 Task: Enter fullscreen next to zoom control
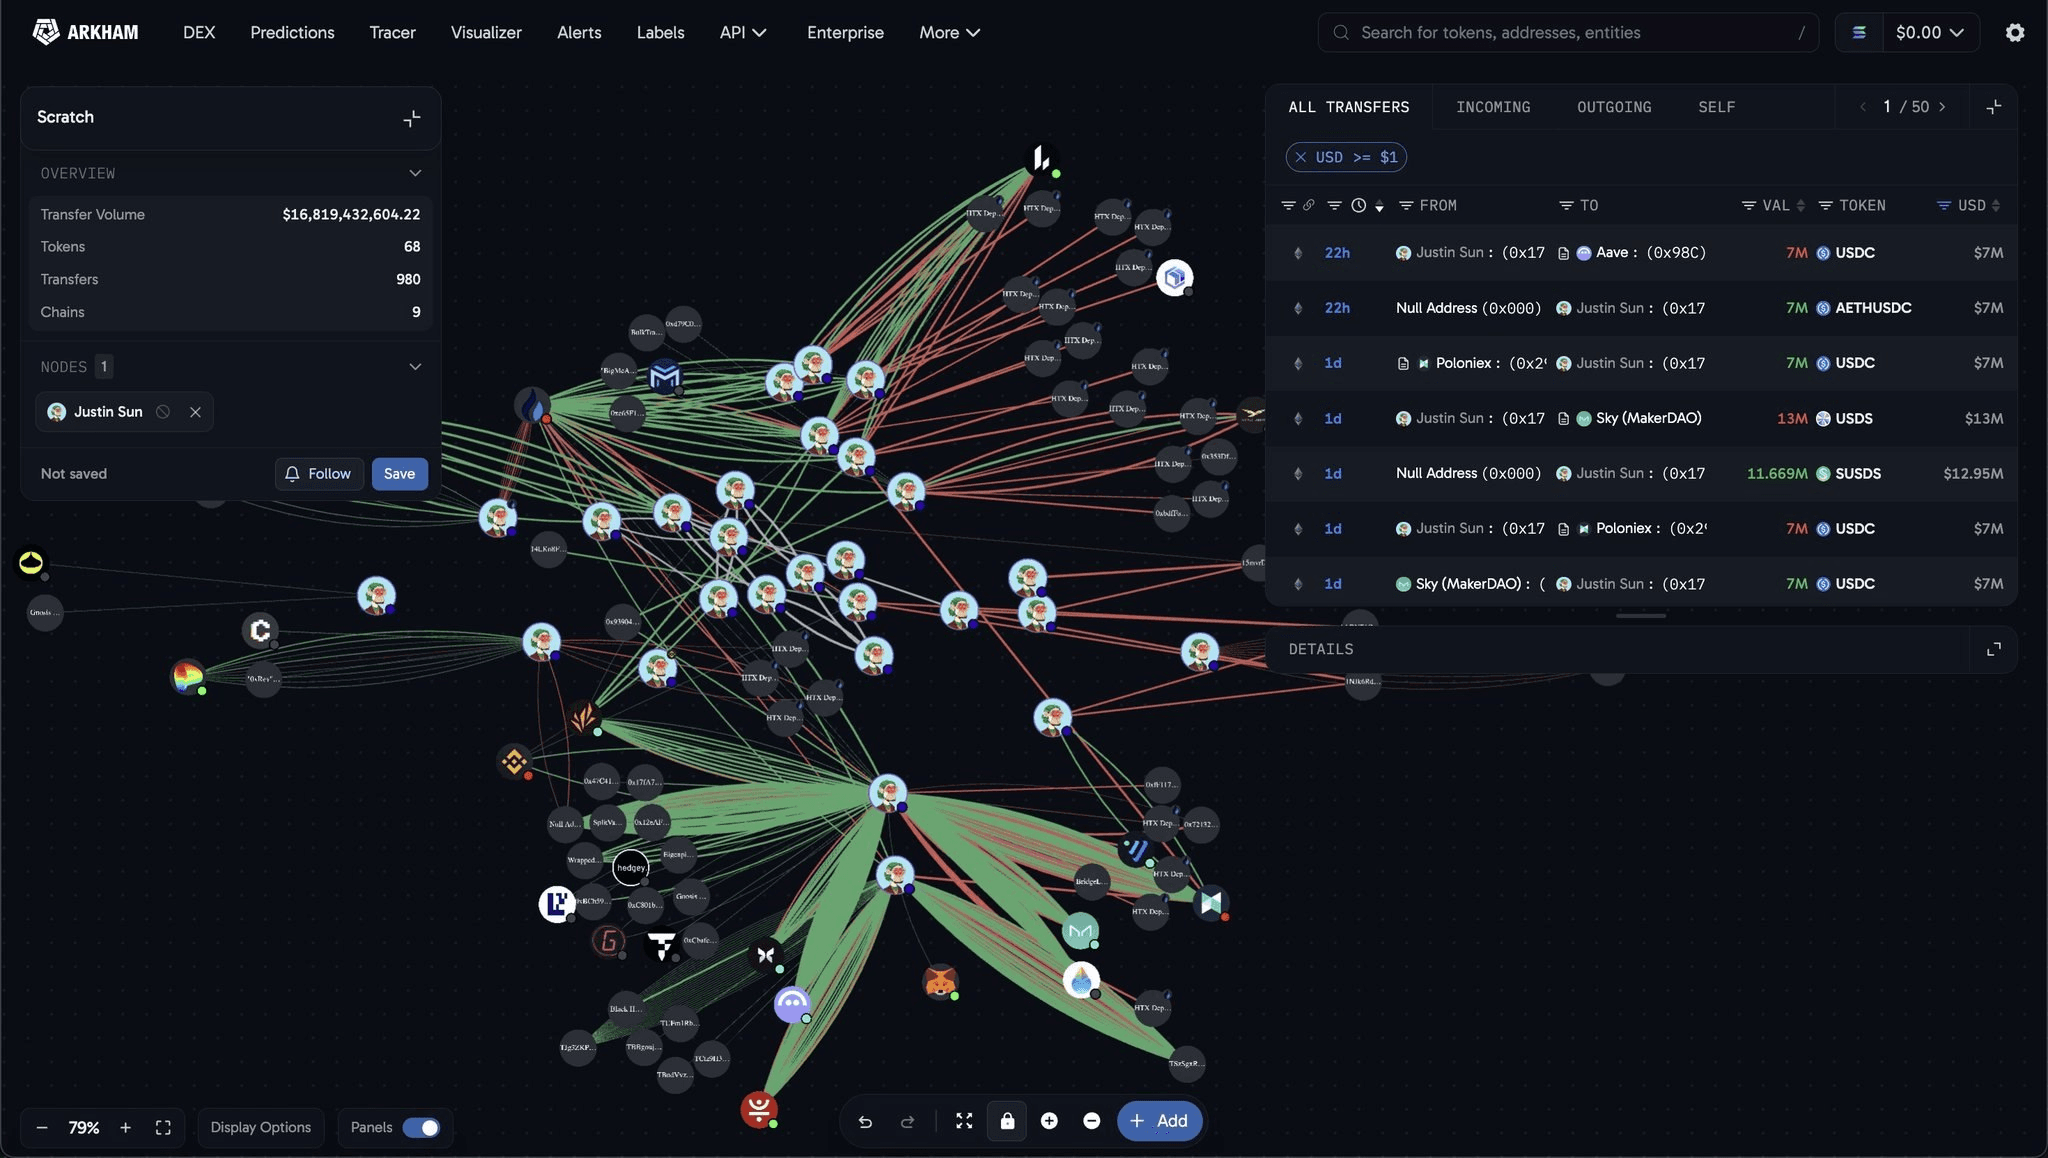pyautogui.click(x=163, y=1128)
